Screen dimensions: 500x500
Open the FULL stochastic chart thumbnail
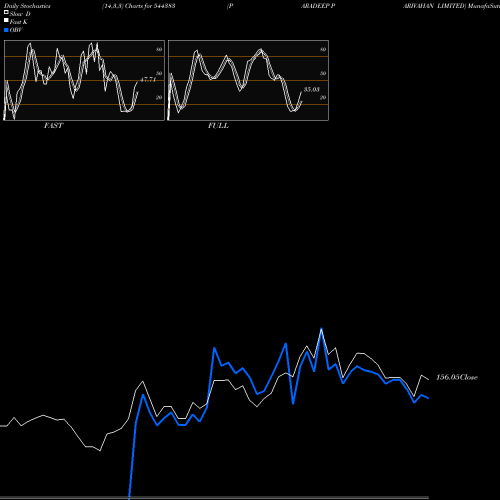tap(248, 80)
